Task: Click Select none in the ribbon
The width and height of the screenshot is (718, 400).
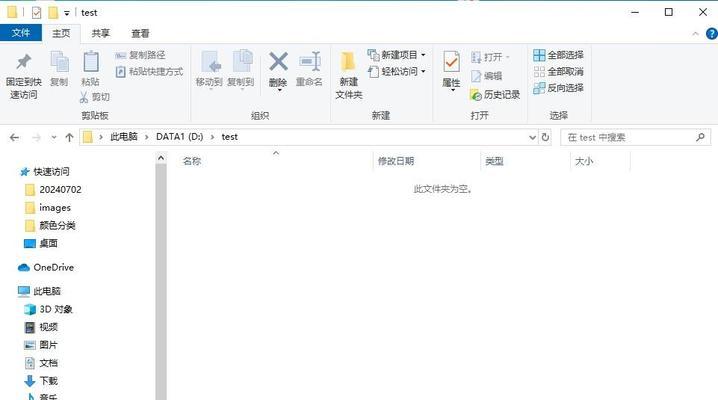Action: [x=558, y=71]
